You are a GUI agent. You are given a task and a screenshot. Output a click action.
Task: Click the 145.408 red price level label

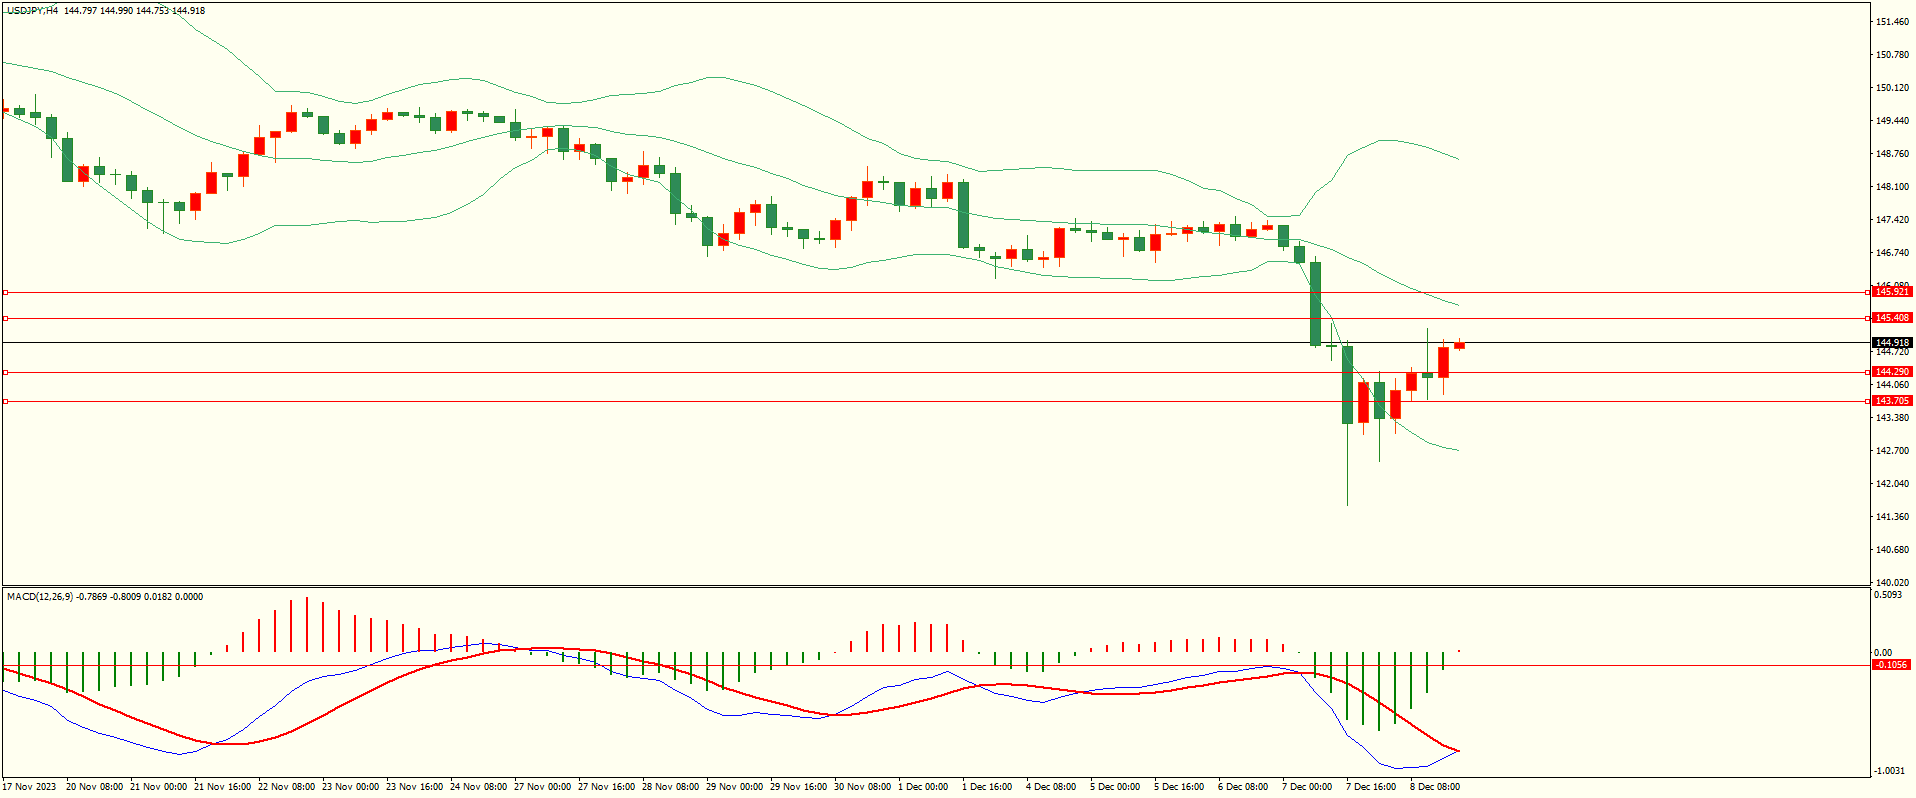[x=1892, y=318]
